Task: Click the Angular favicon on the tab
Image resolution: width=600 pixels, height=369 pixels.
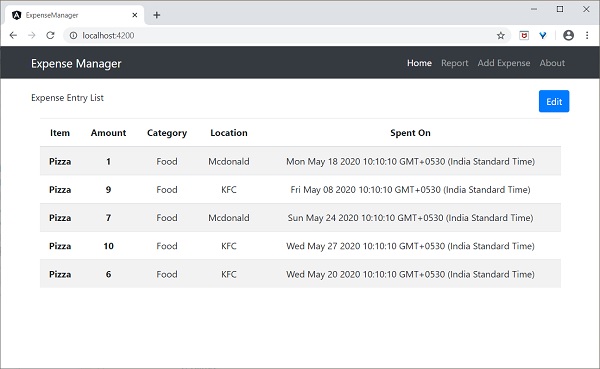Action: click(x=16, y=15)
